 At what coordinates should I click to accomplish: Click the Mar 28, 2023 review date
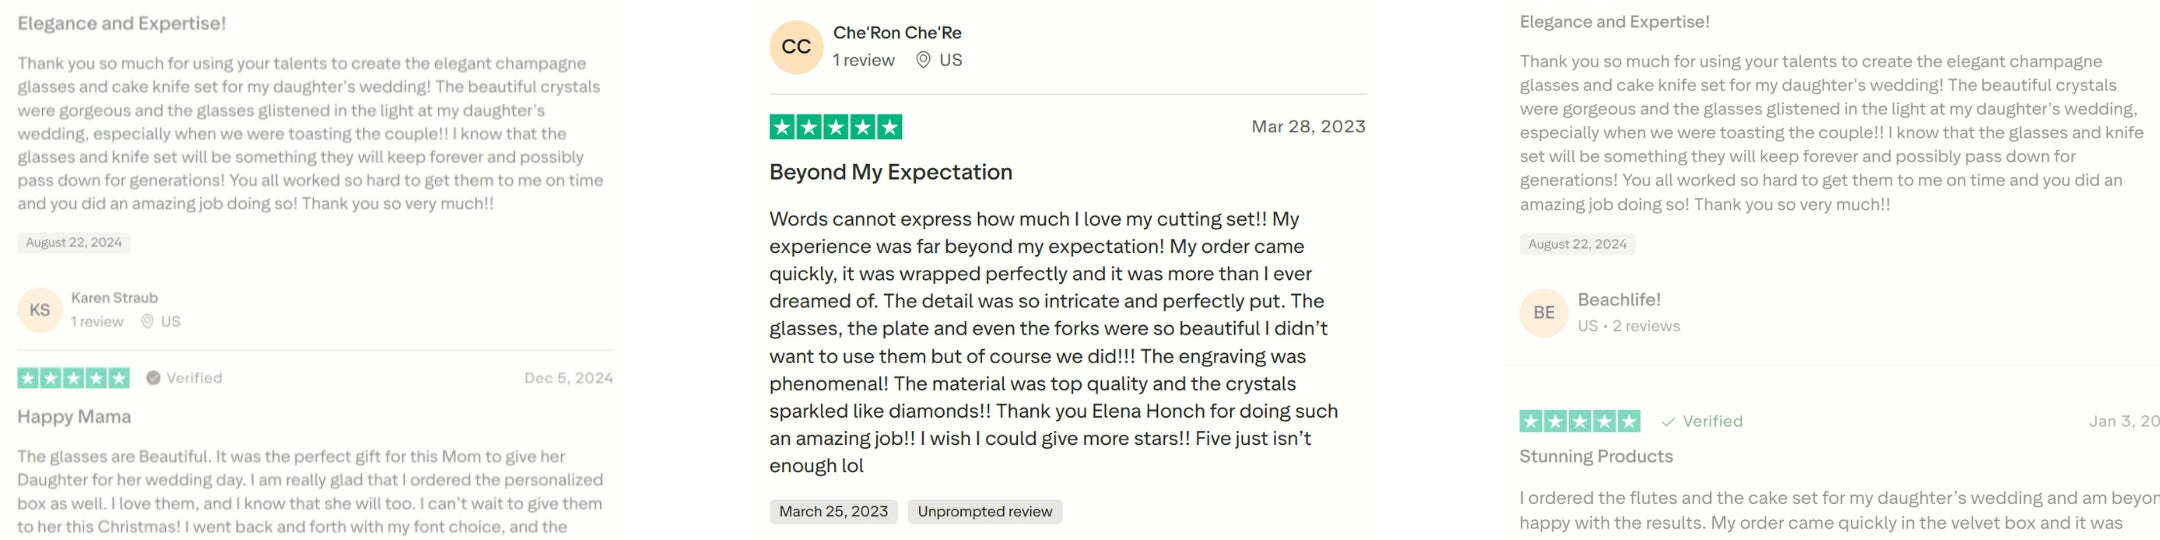(x=1308, y=127)
